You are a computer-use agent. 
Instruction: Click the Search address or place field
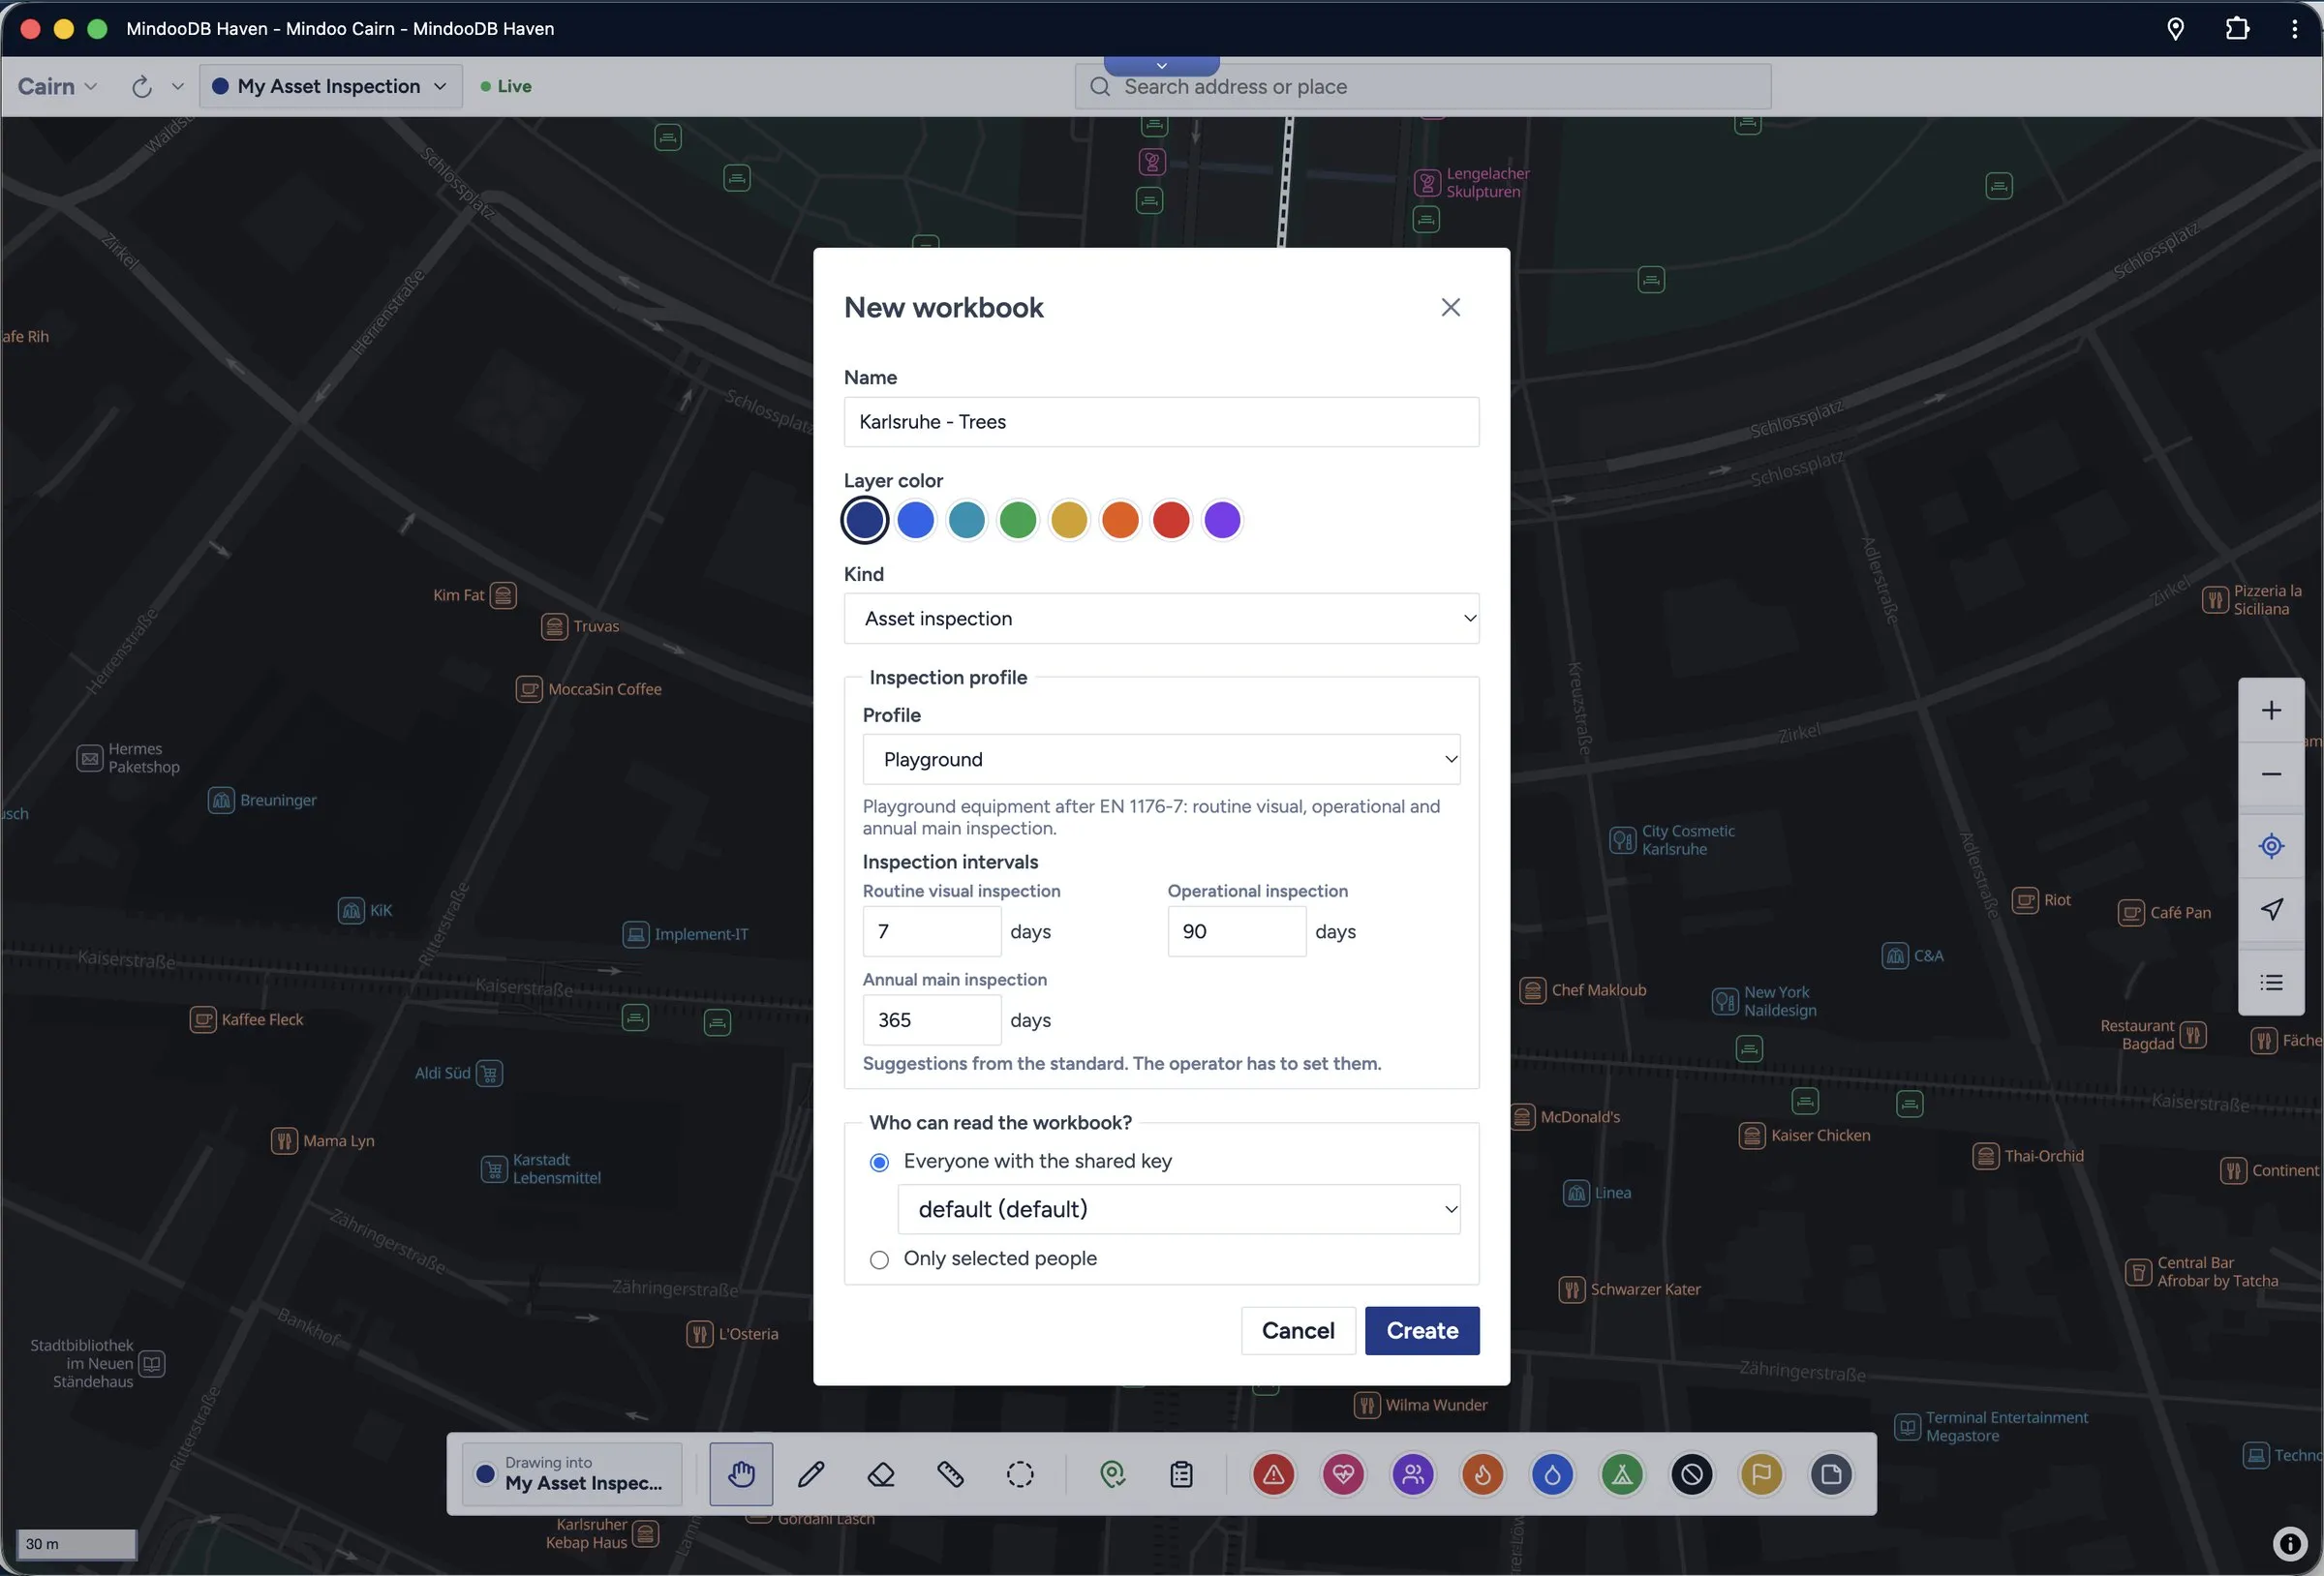1422,86
